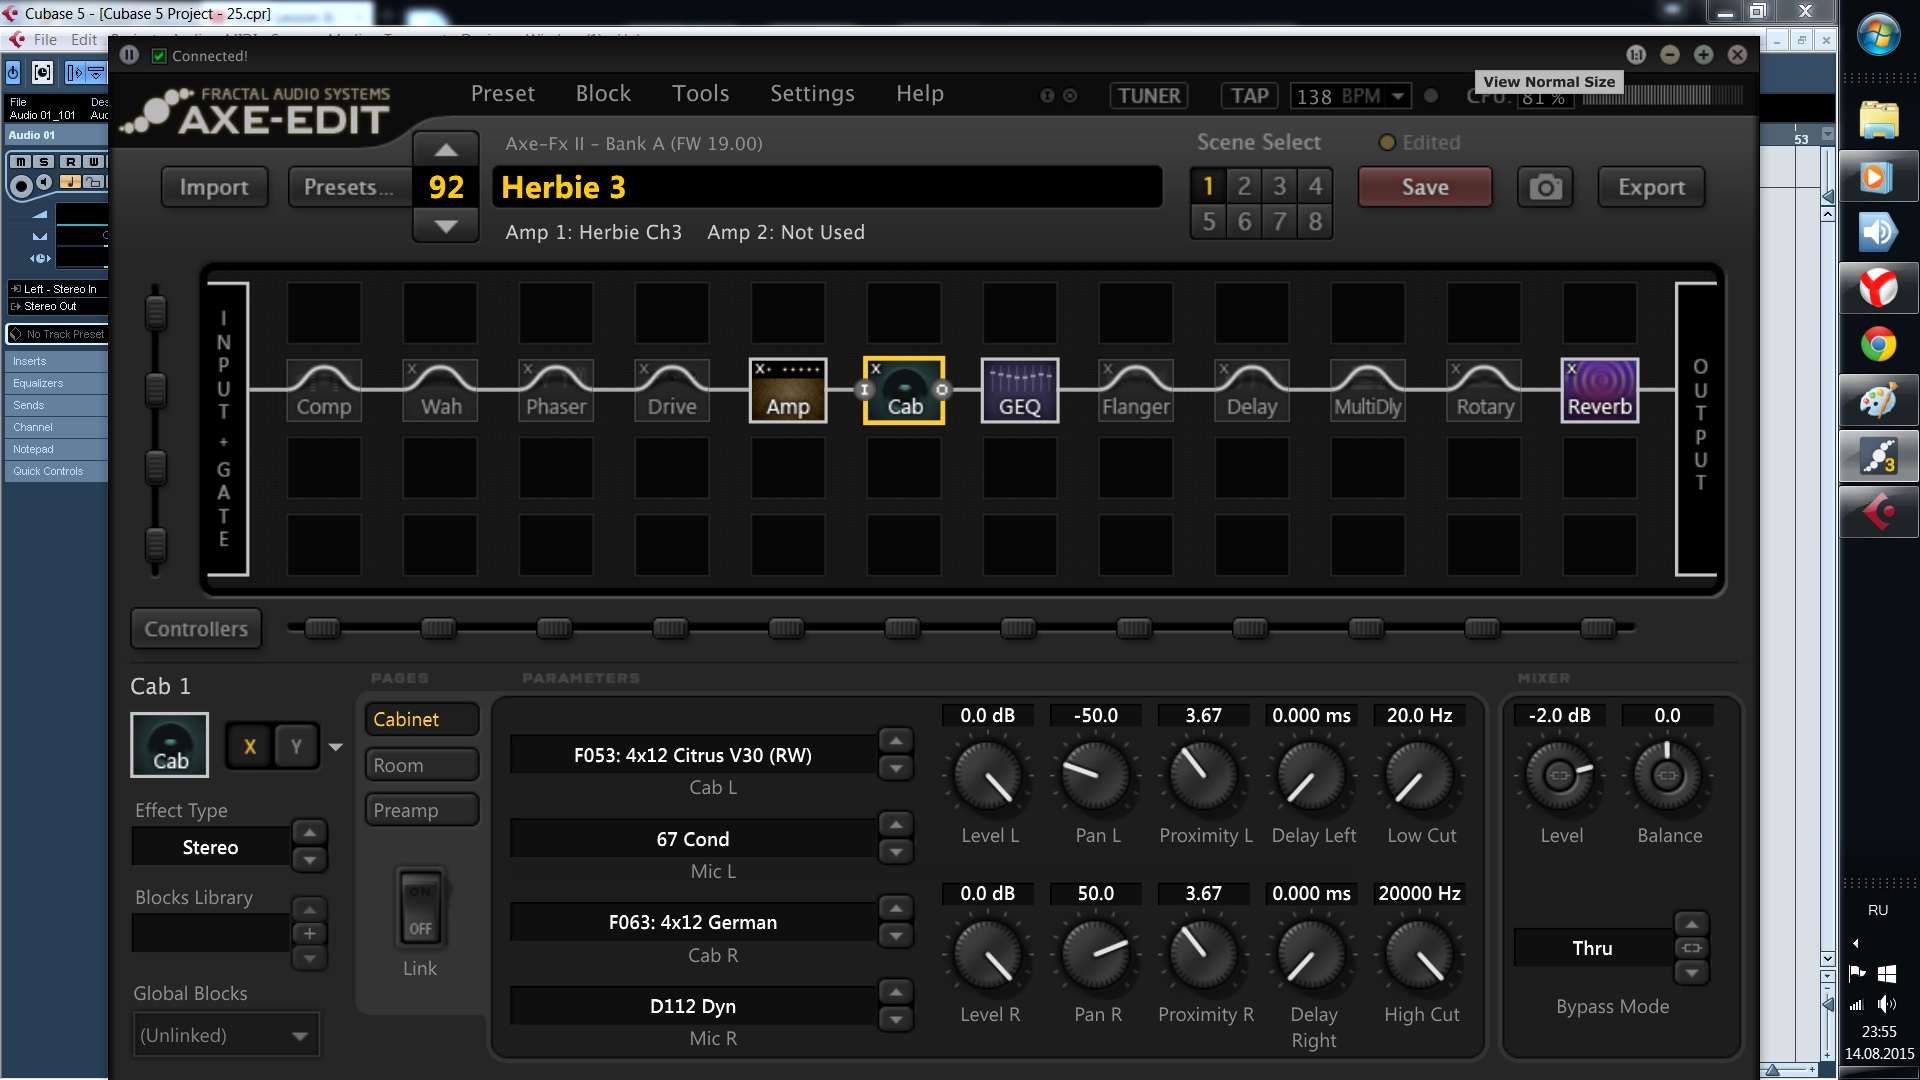The image size is (1920, 1080).
Task: Select the MultiDly block in the grid
Action: pos(1368,390)
